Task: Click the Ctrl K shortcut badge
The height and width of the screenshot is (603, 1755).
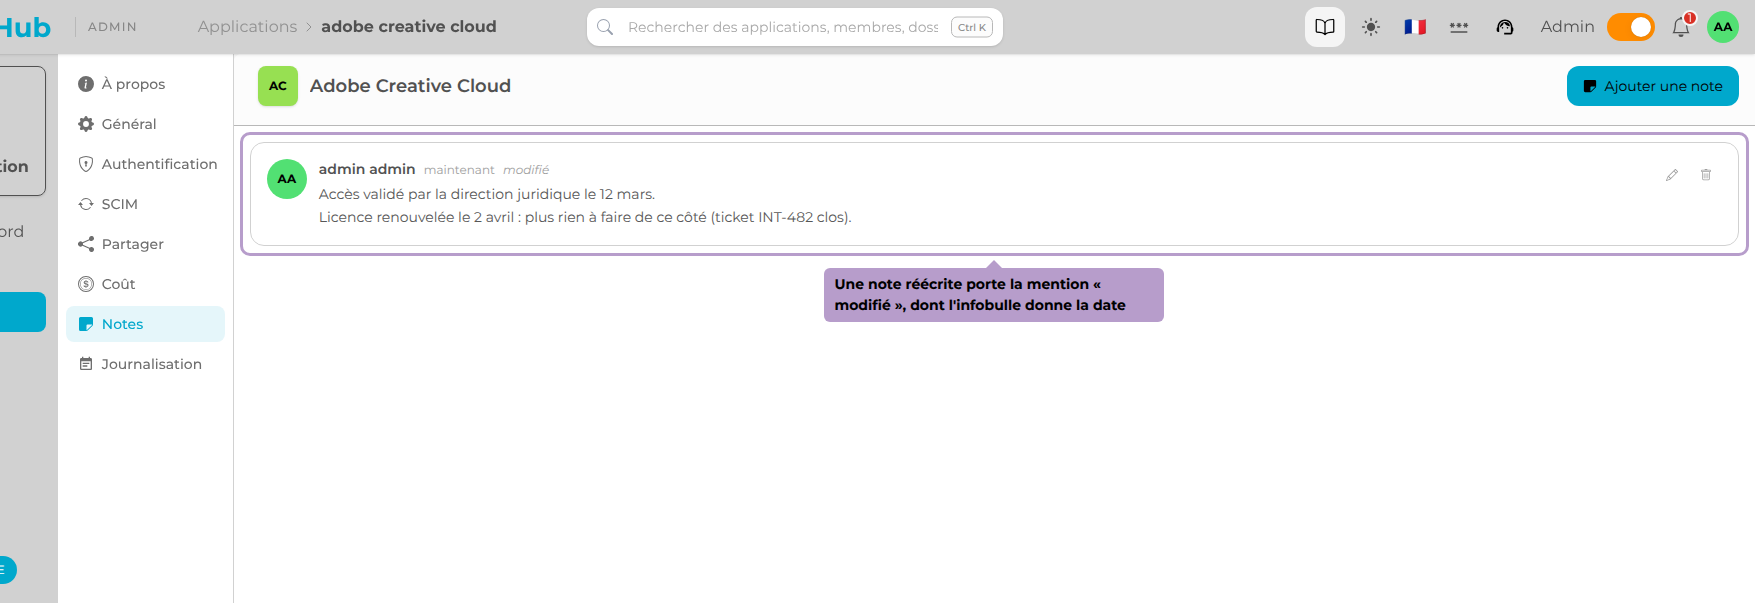Action: click(x=972, y=27)
